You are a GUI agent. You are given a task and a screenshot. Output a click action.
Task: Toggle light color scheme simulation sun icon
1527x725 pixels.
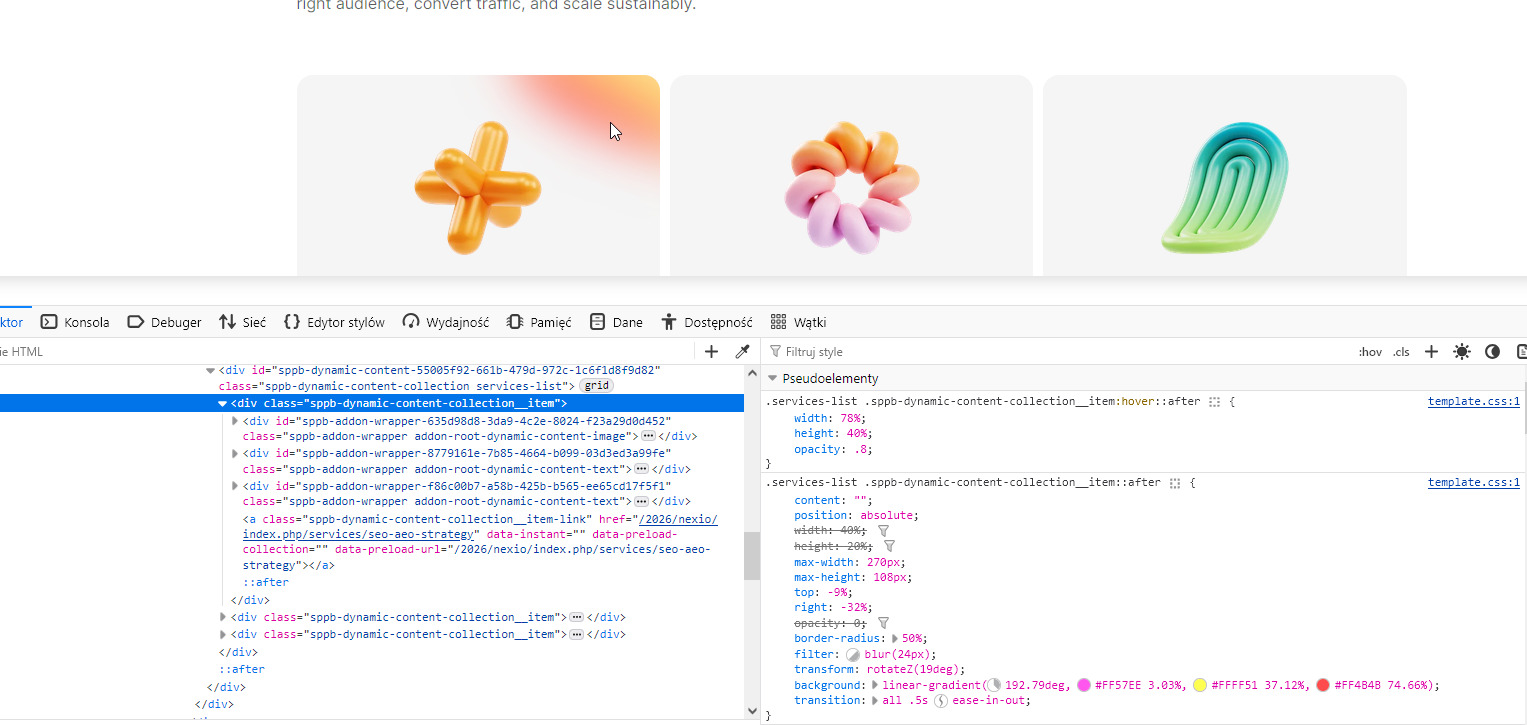click(1462, 352)
